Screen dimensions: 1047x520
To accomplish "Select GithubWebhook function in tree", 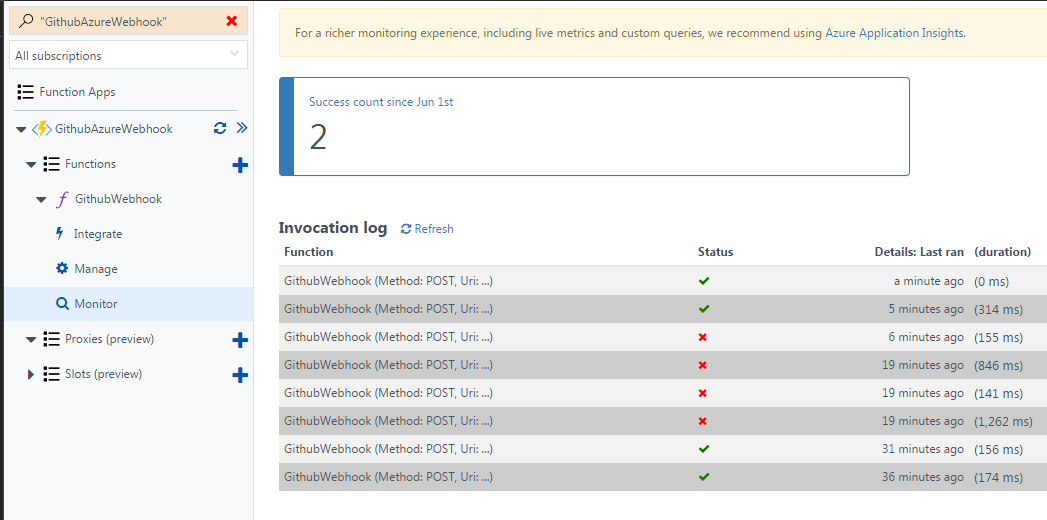I will pyautogui.click(x=118, y=199).
